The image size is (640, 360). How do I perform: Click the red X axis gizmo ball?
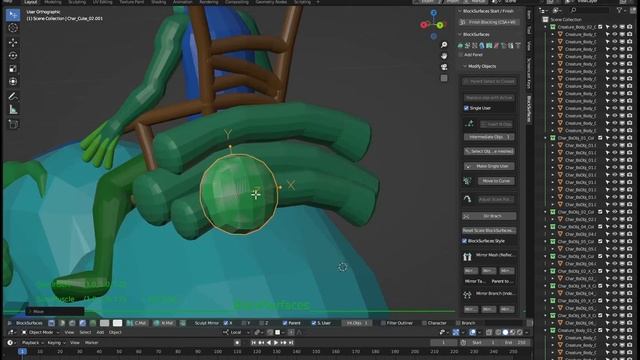pyautogui.click(x=424, y=25)
